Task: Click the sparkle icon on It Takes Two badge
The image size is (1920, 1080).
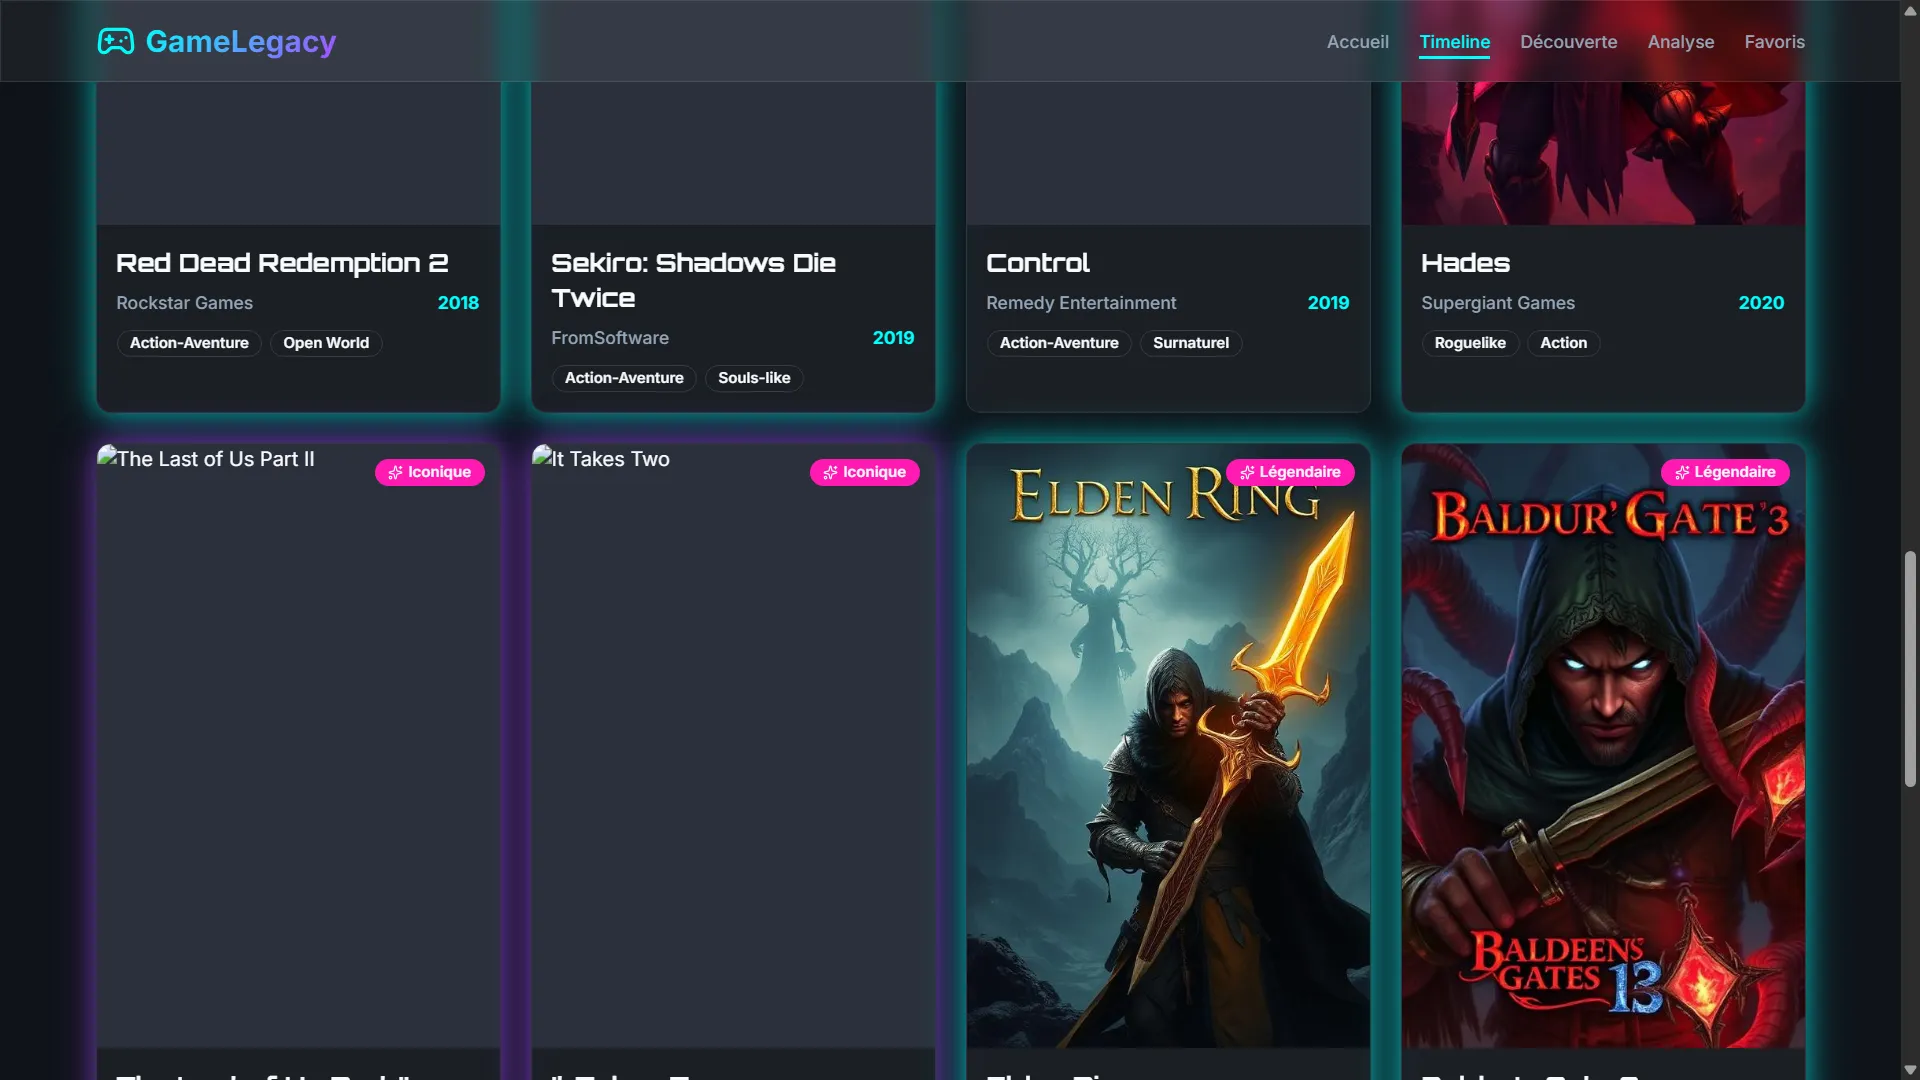Action: pyautogui.click(x=829, y=471)
